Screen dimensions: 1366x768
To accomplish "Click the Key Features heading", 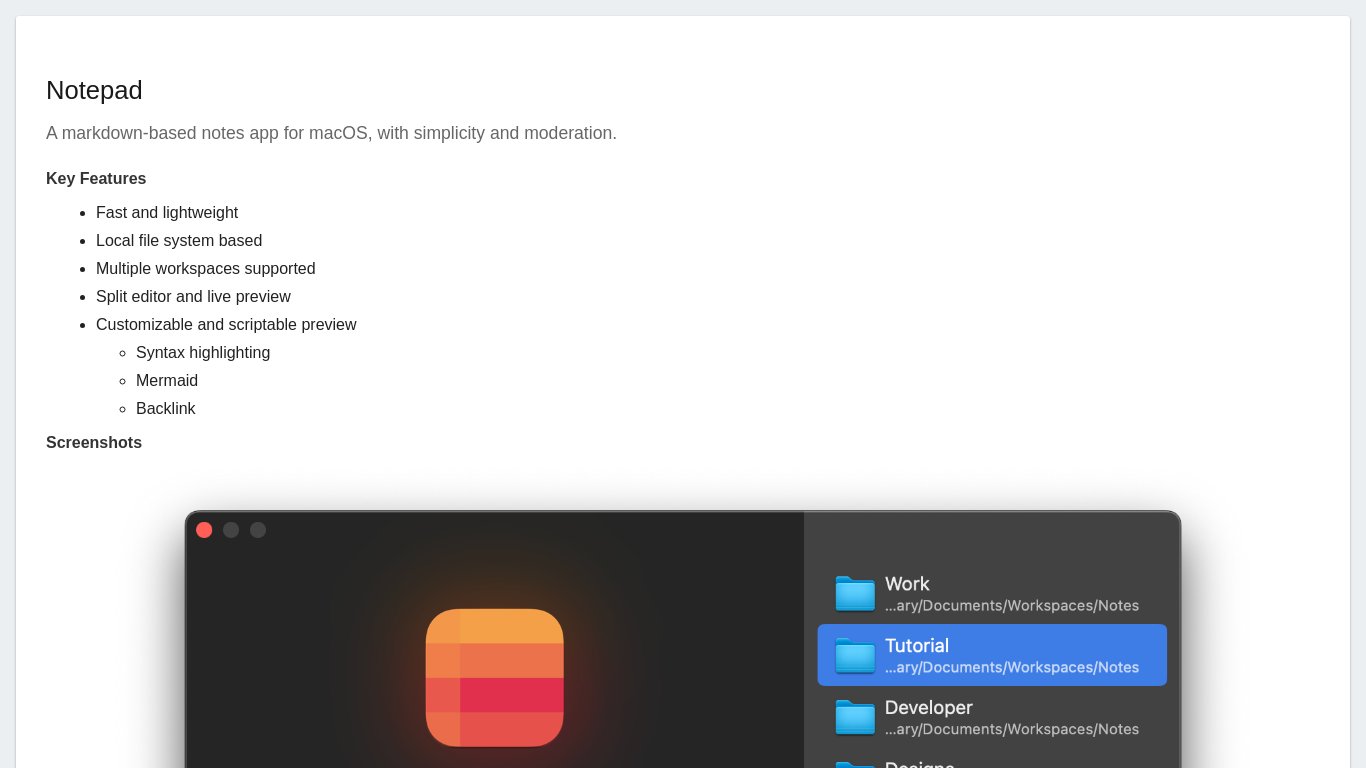I will pyautogui.click(x=96, y=179).
